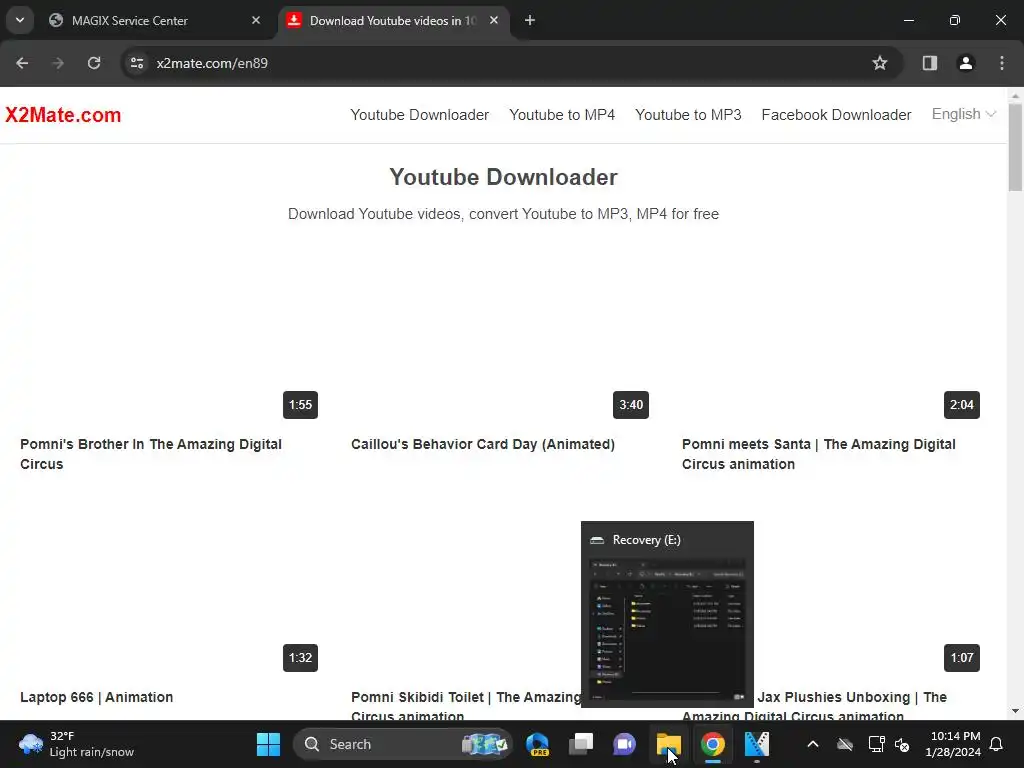The image size is (1024, 768).
Task: Open Youtube Downloader nav link
Action: (x=419, y=115)
